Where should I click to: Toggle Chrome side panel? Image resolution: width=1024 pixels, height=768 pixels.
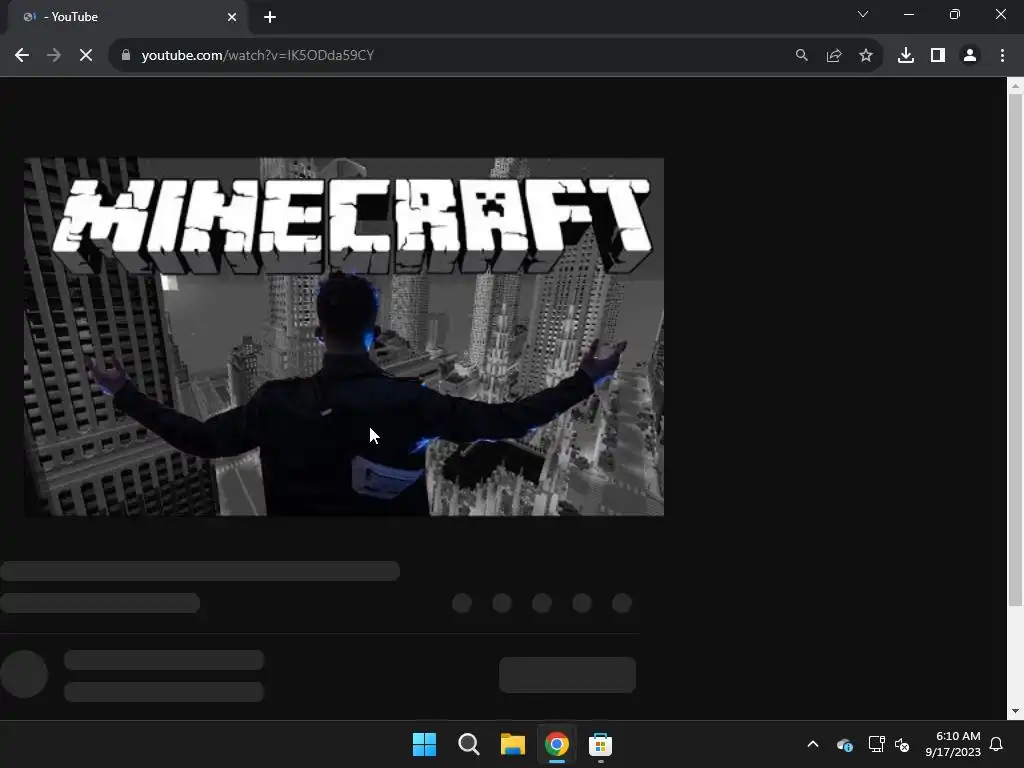pos(938,56)
